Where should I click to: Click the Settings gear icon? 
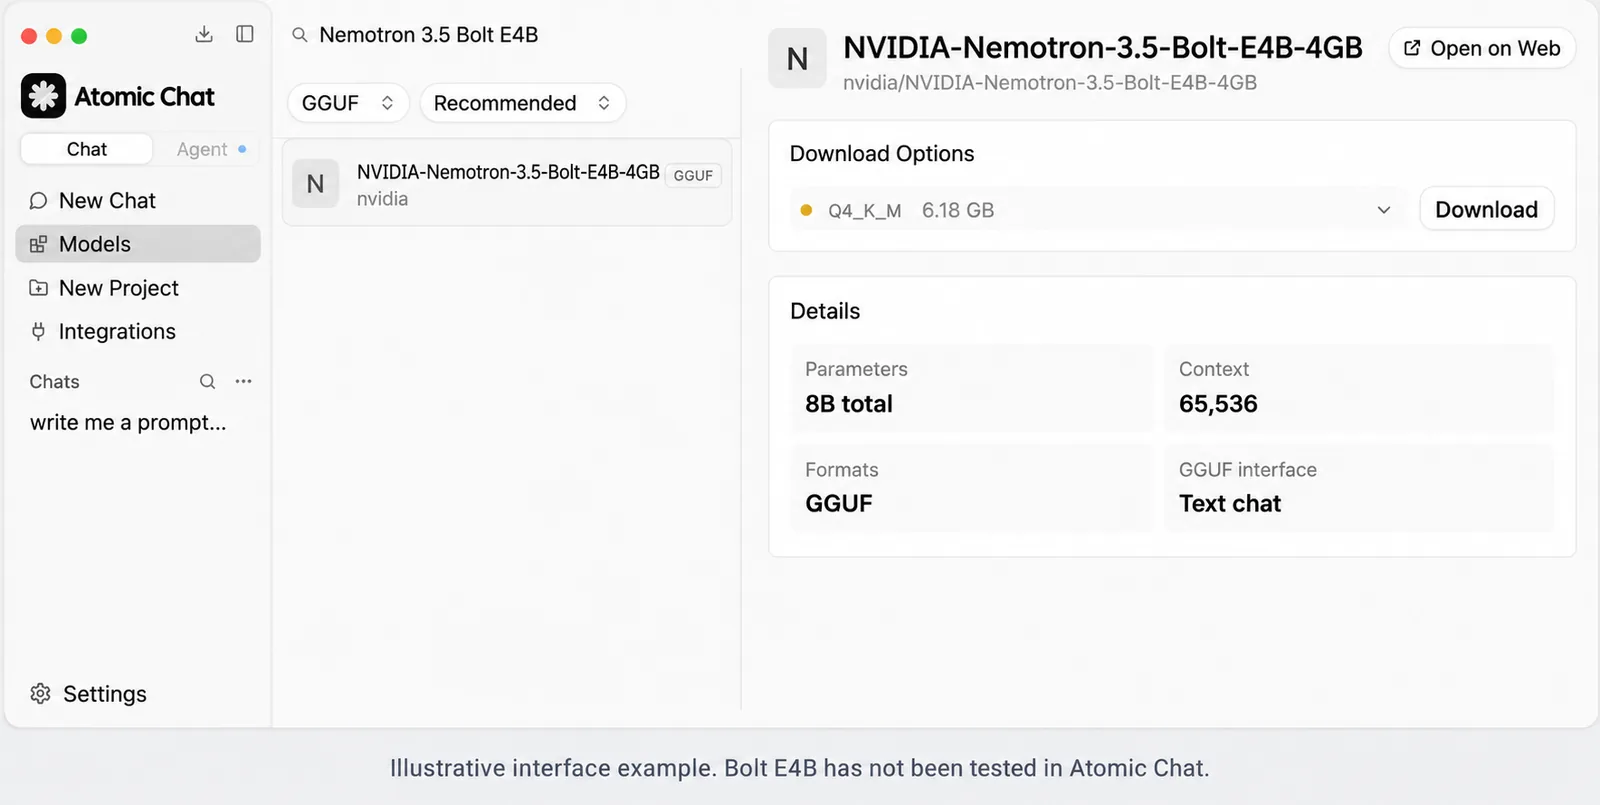(x=40, y=694)
